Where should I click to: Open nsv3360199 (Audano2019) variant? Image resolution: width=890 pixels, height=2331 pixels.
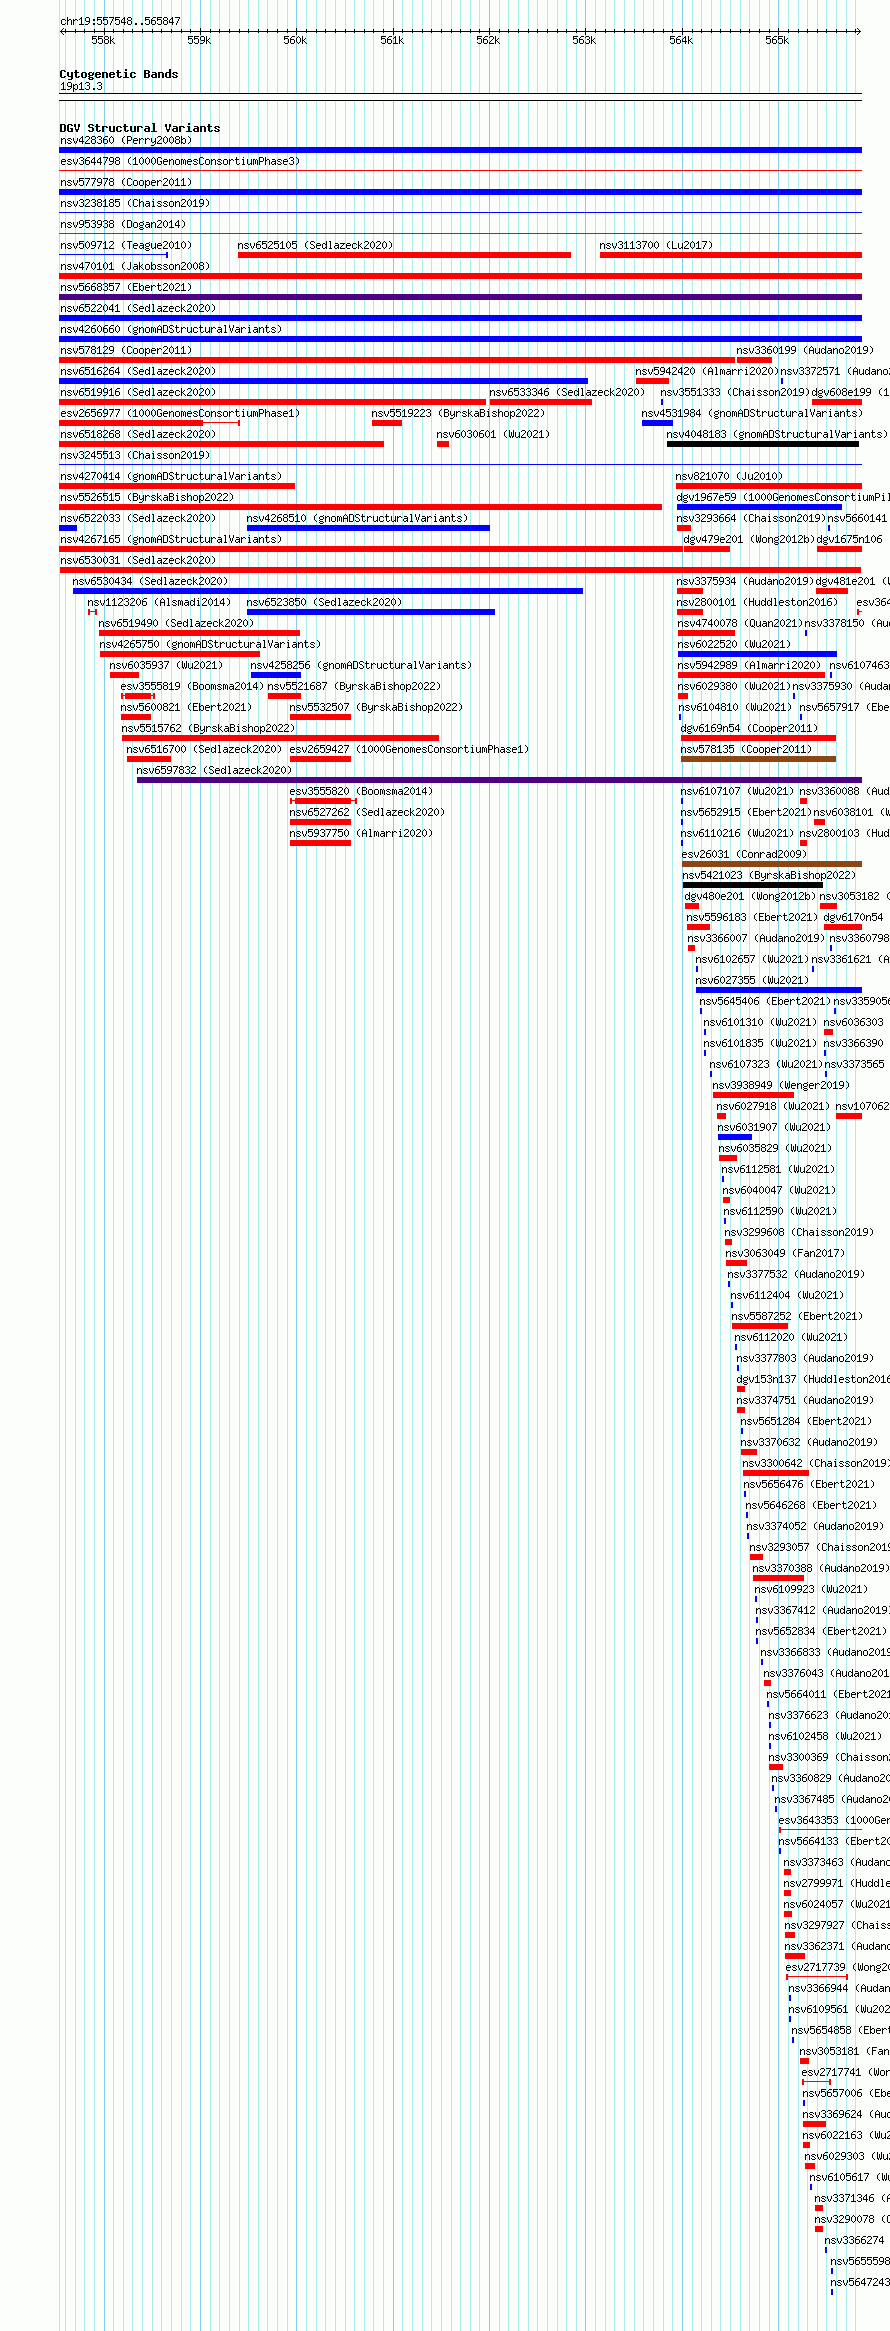805,351
